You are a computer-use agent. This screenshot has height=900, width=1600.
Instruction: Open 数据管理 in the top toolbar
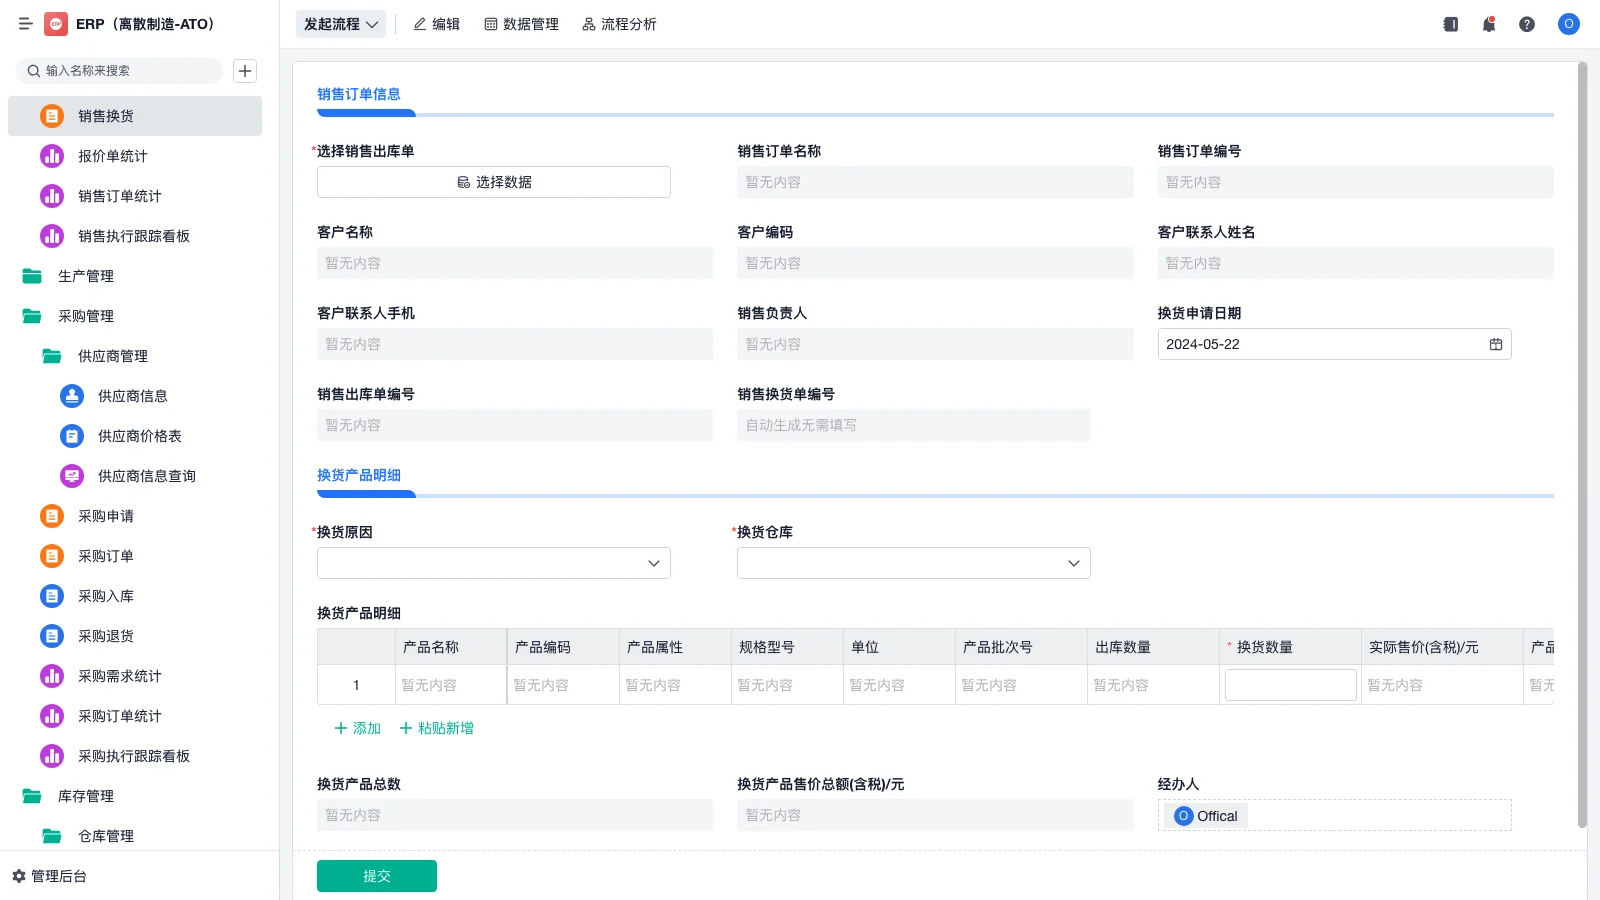521,24
